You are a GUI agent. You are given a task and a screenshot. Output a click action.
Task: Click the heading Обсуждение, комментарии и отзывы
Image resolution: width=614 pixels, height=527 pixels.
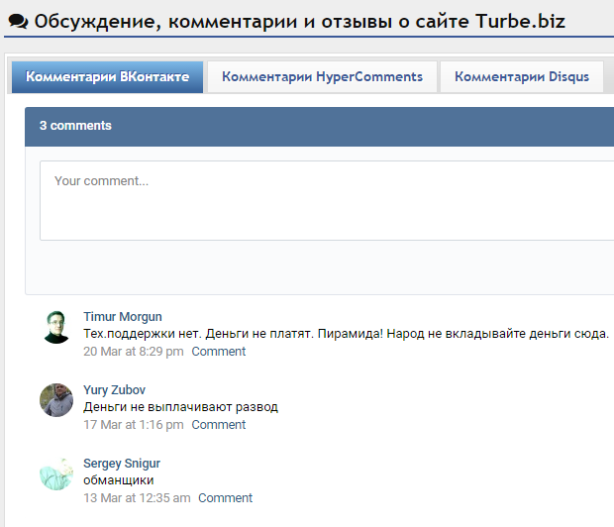tap(300, 22)
